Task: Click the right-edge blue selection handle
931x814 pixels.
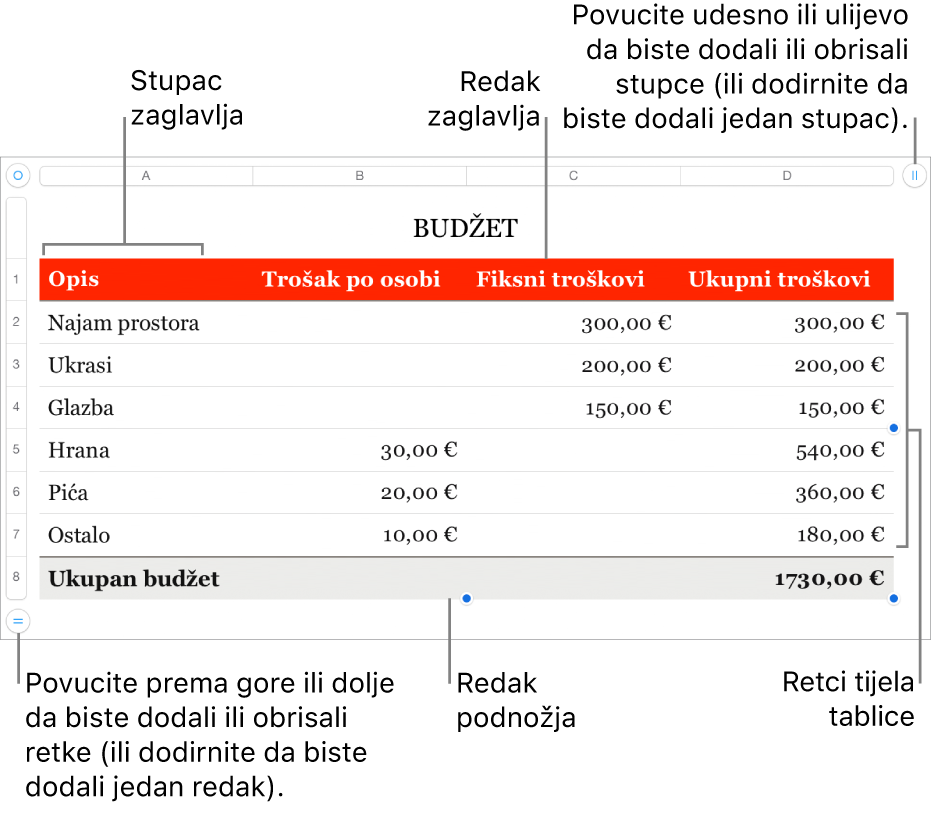Action: (894, 428)
